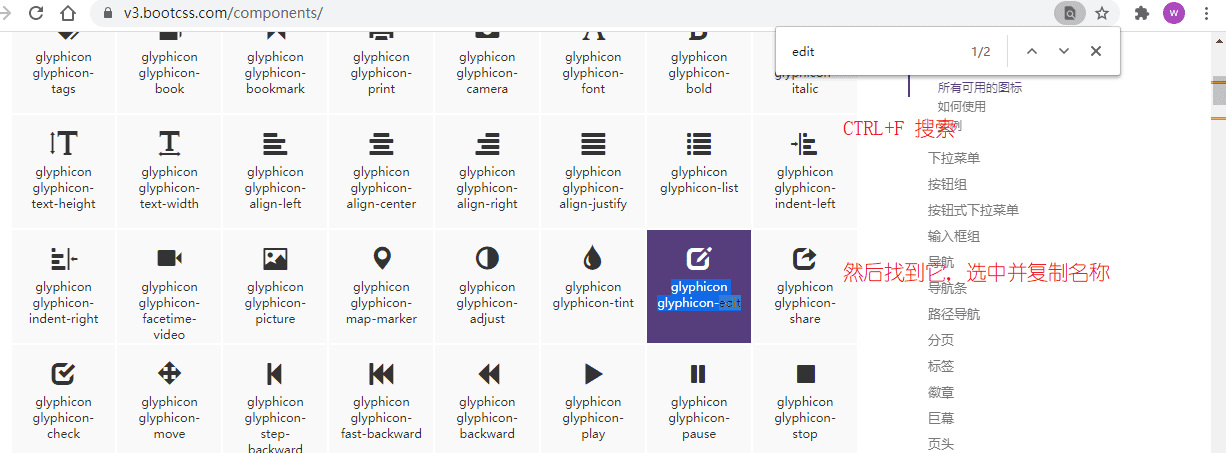Image resolution: width=1226 pixels, height=453 pixels.
Task: Click the glyphicon-move arrows icon
Action: [x=169, y=374]
